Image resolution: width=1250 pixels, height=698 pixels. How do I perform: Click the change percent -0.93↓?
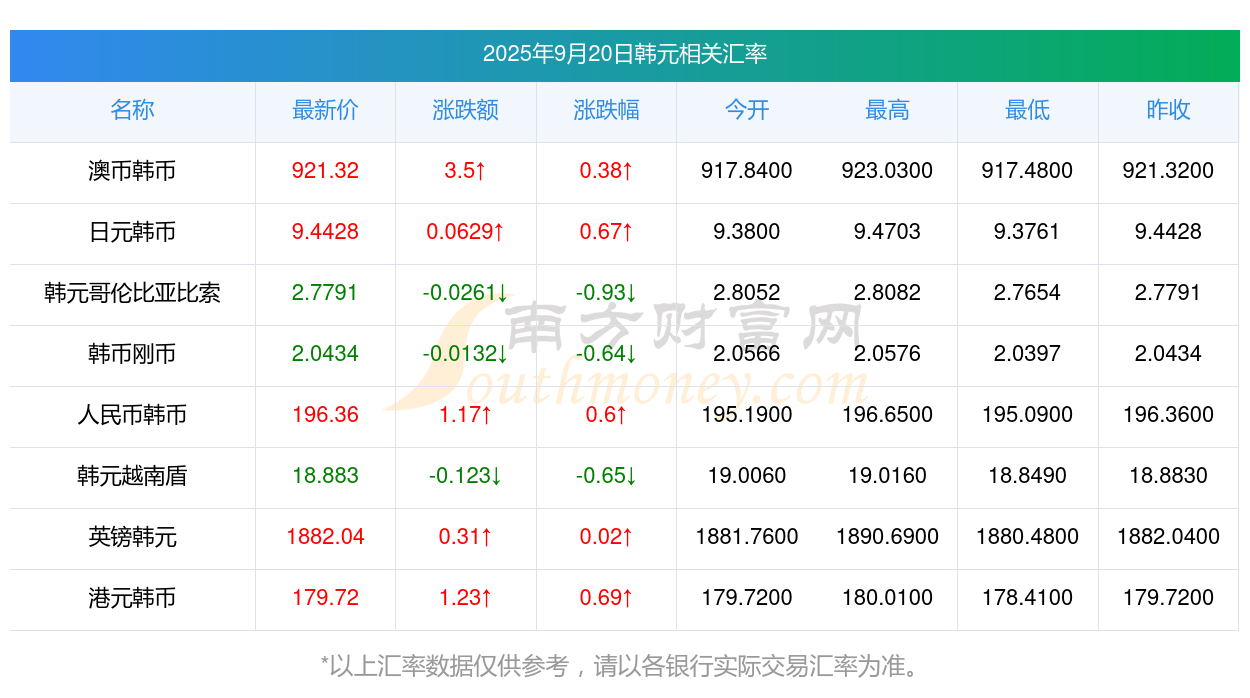coord(606,293)
